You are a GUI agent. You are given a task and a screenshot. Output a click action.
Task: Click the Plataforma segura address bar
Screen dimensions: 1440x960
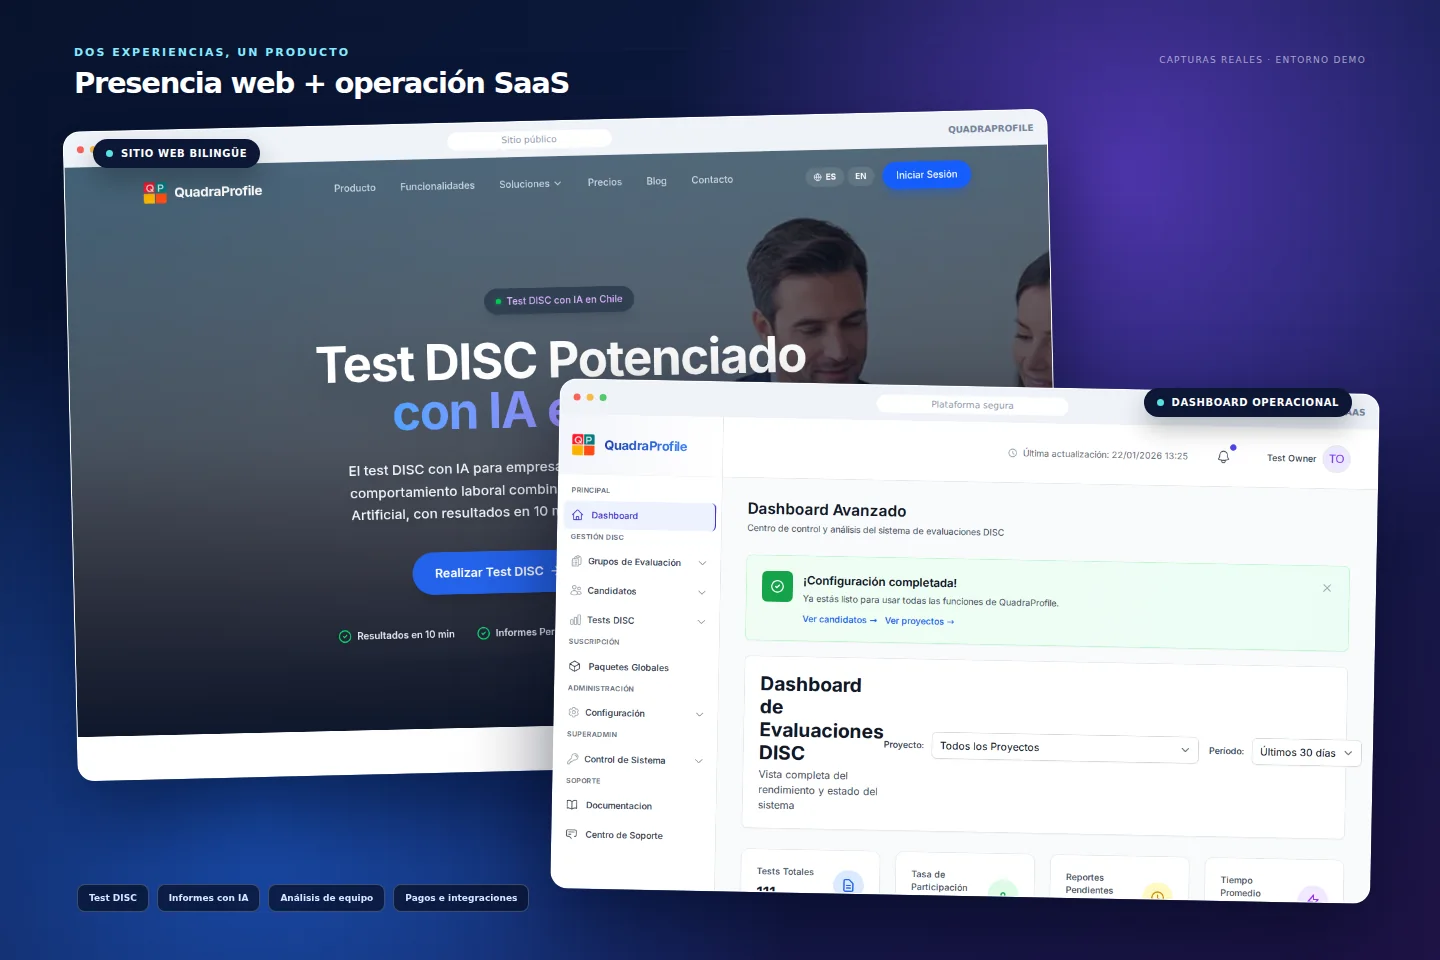tap(972, 405)
